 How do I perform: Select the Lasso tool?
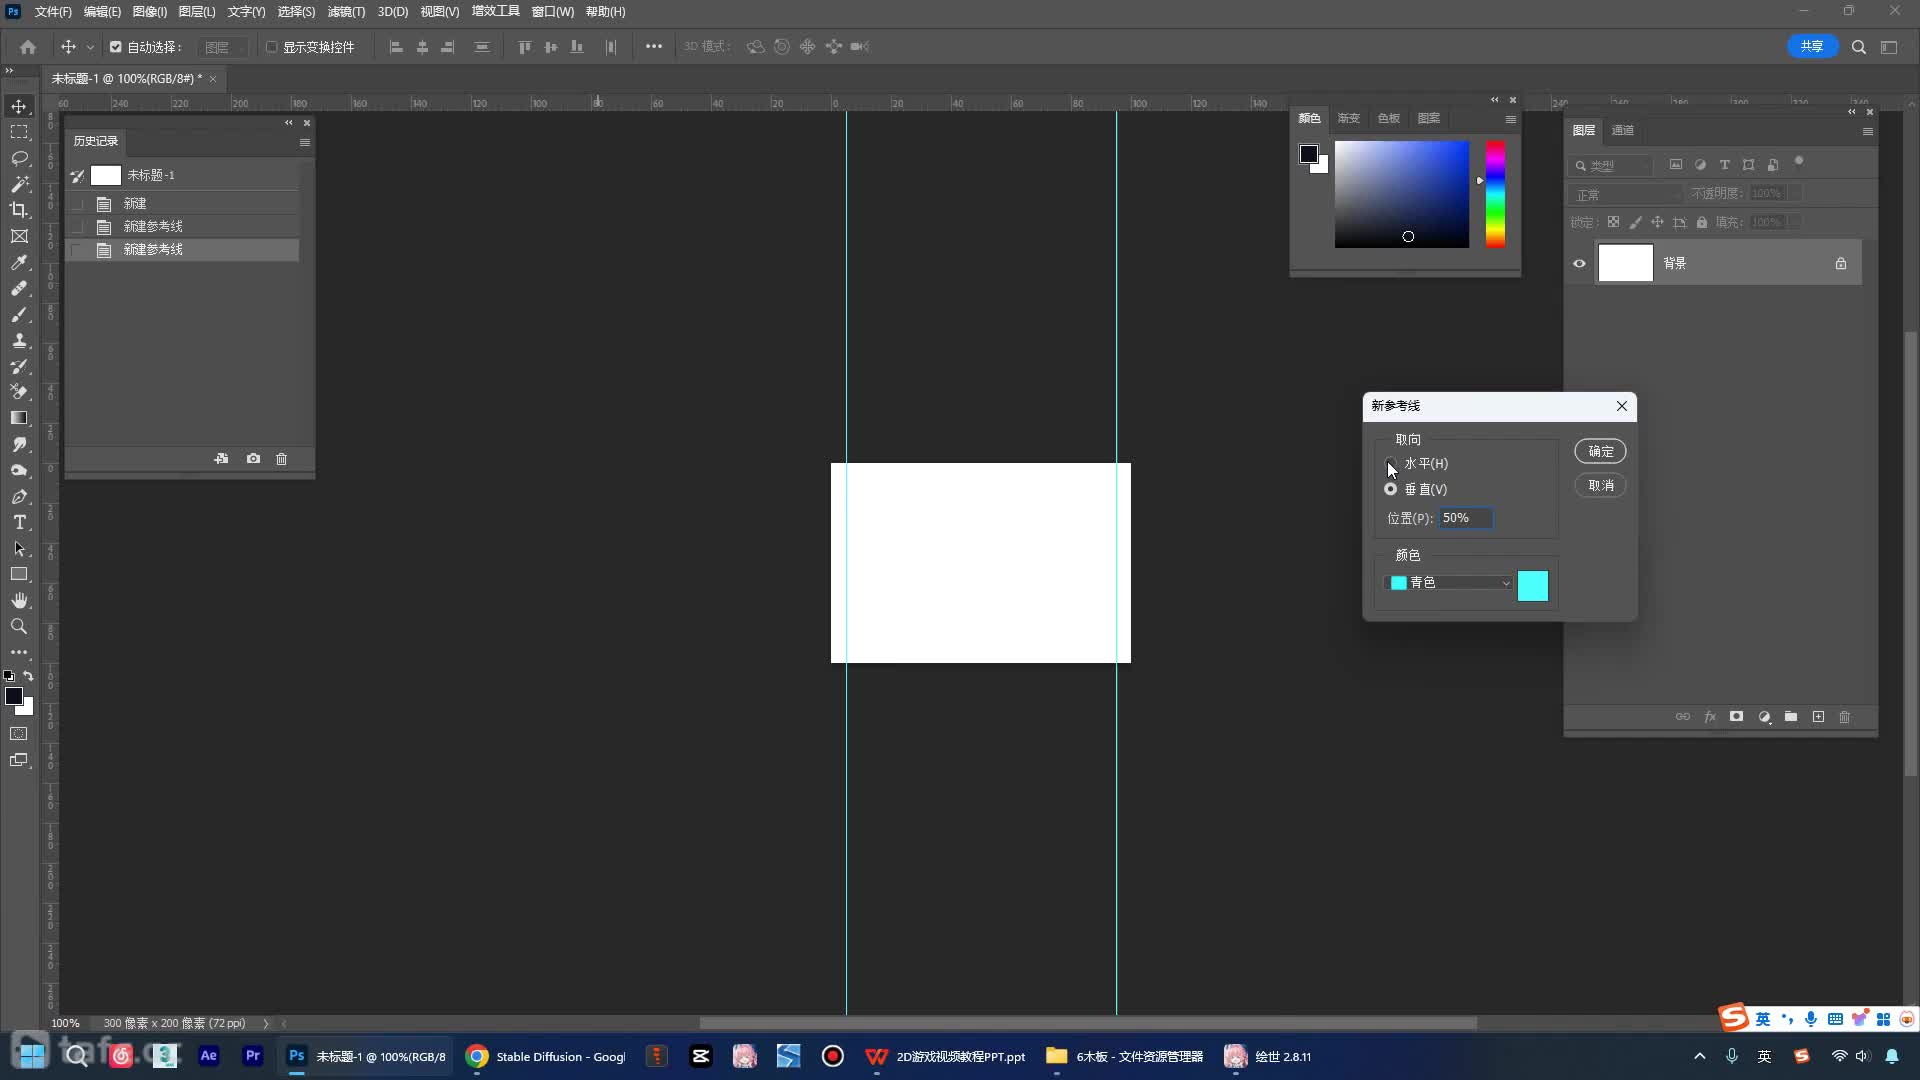click(x=19, y=158)
